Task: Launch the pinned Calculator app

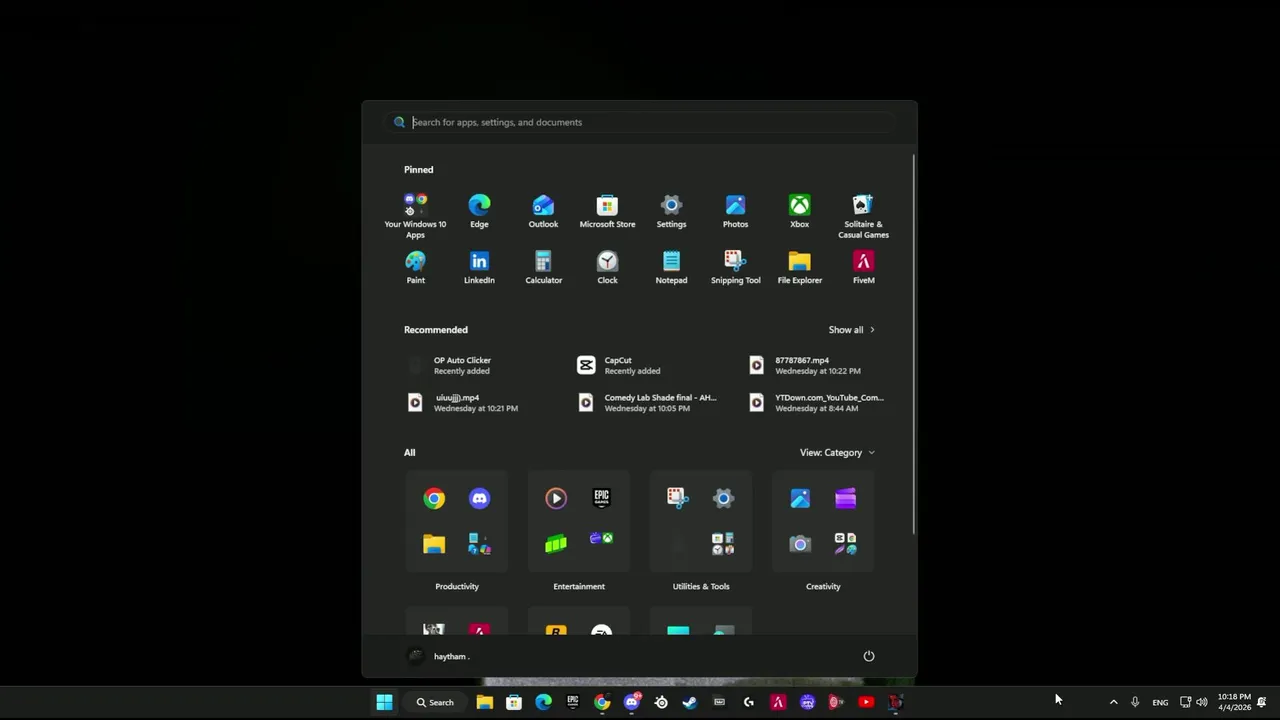Action: (543, 267)
